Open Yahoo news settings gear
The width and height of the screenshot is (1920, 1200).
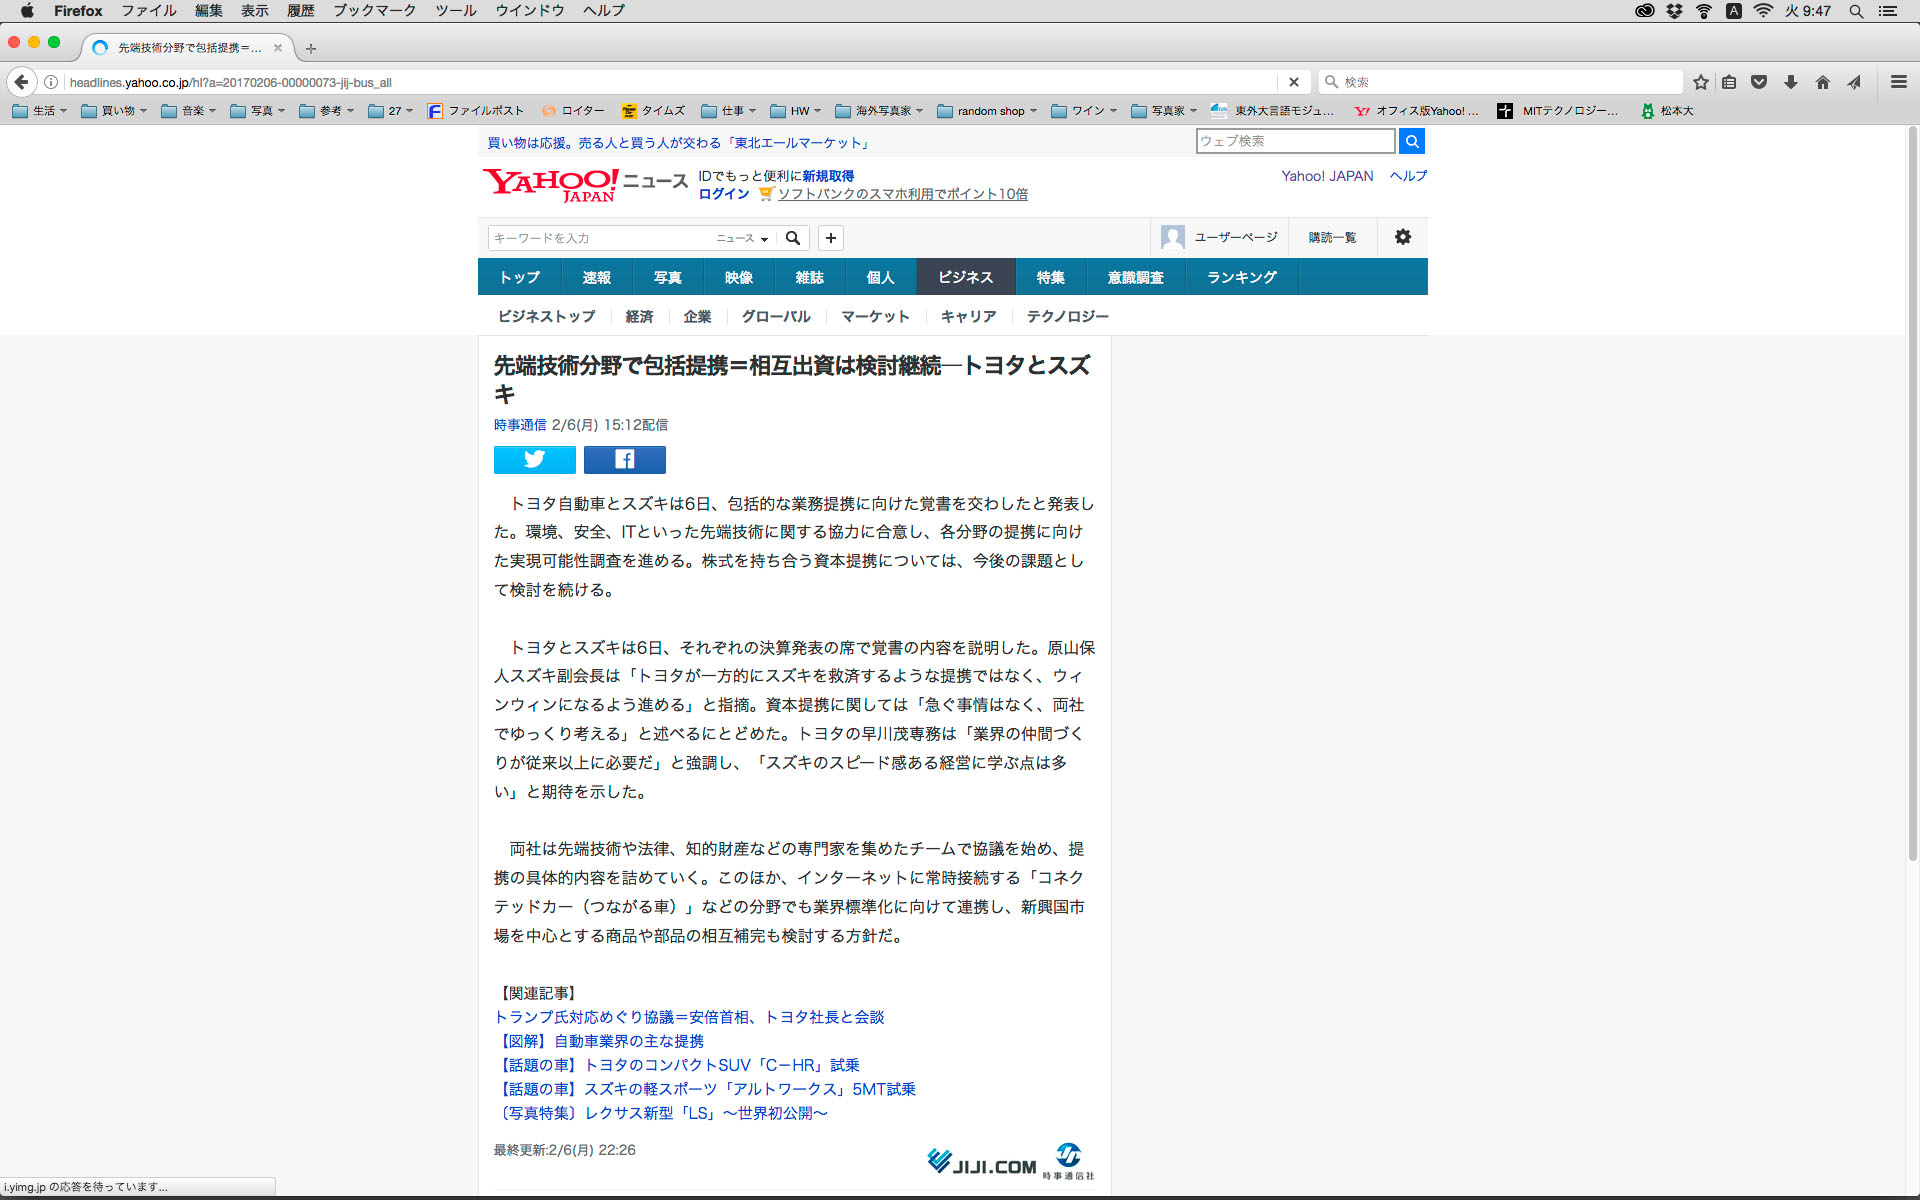[1403, 237]
